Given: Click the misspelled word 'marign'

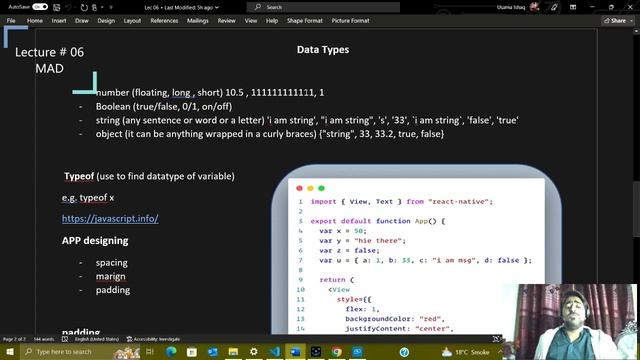Looking at the screenshot, I should coord(111,276).
